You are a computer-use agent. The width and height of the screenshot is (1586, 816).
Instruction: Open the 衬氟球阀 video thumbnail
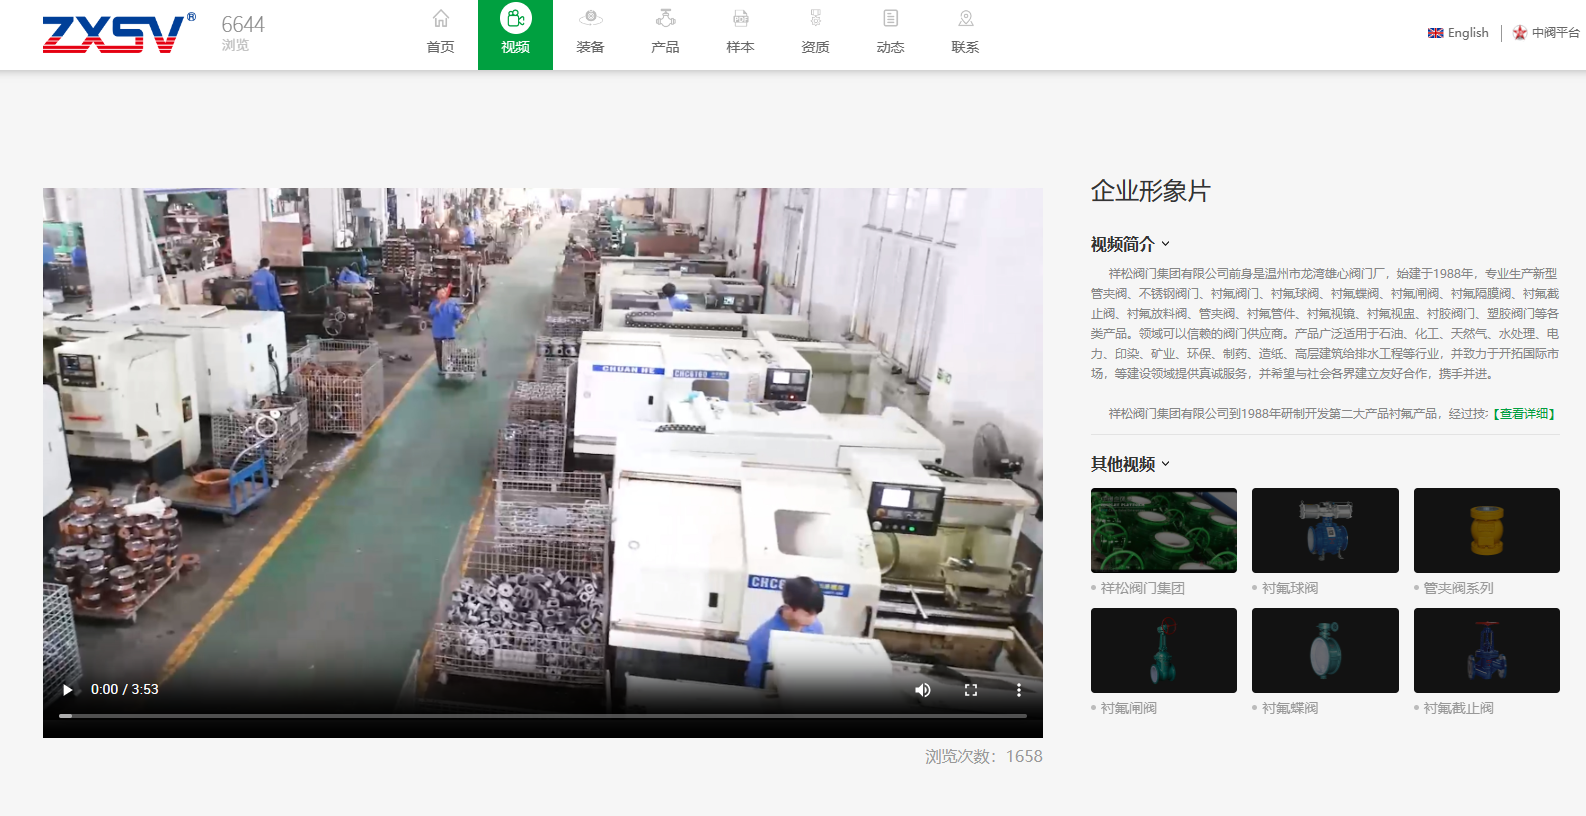[x=1325, y=531]
